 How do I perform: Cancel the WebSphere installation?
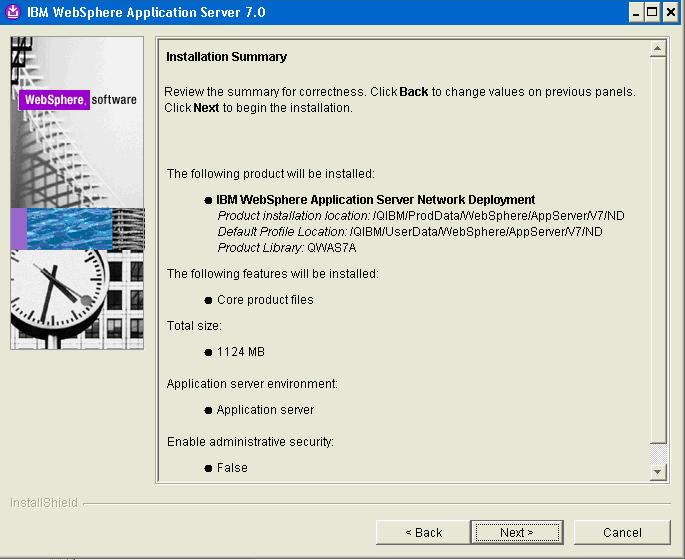622,532
